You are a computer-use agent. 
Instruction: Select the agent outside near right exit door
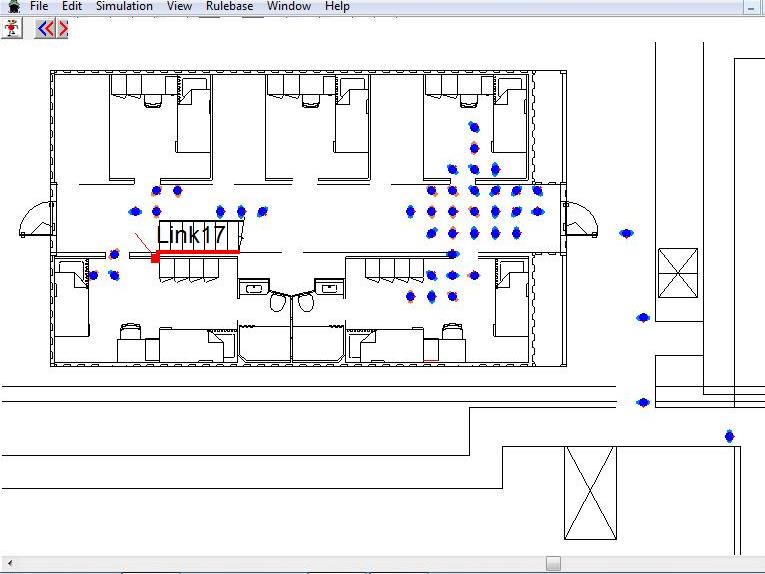pos(626,233)
